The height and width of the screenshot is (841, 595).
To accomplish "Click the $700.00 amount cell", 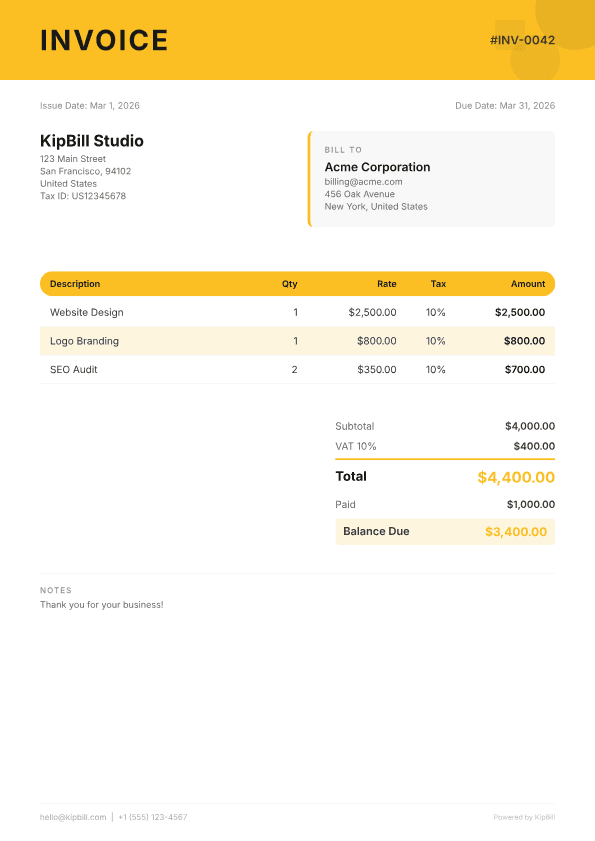I will coord(525,370).
